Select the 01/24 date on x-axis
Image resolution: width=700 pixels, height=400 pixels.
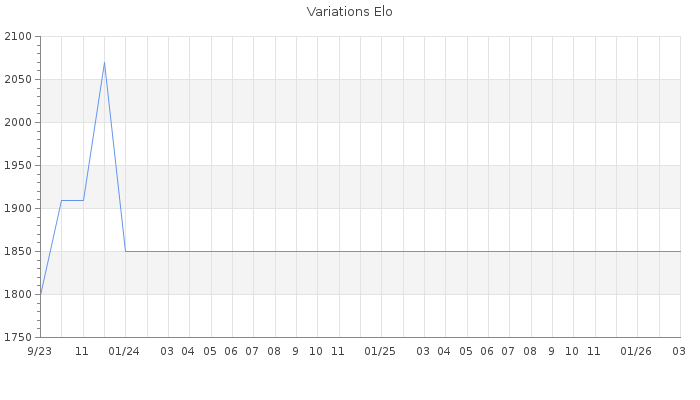point(125,351)
